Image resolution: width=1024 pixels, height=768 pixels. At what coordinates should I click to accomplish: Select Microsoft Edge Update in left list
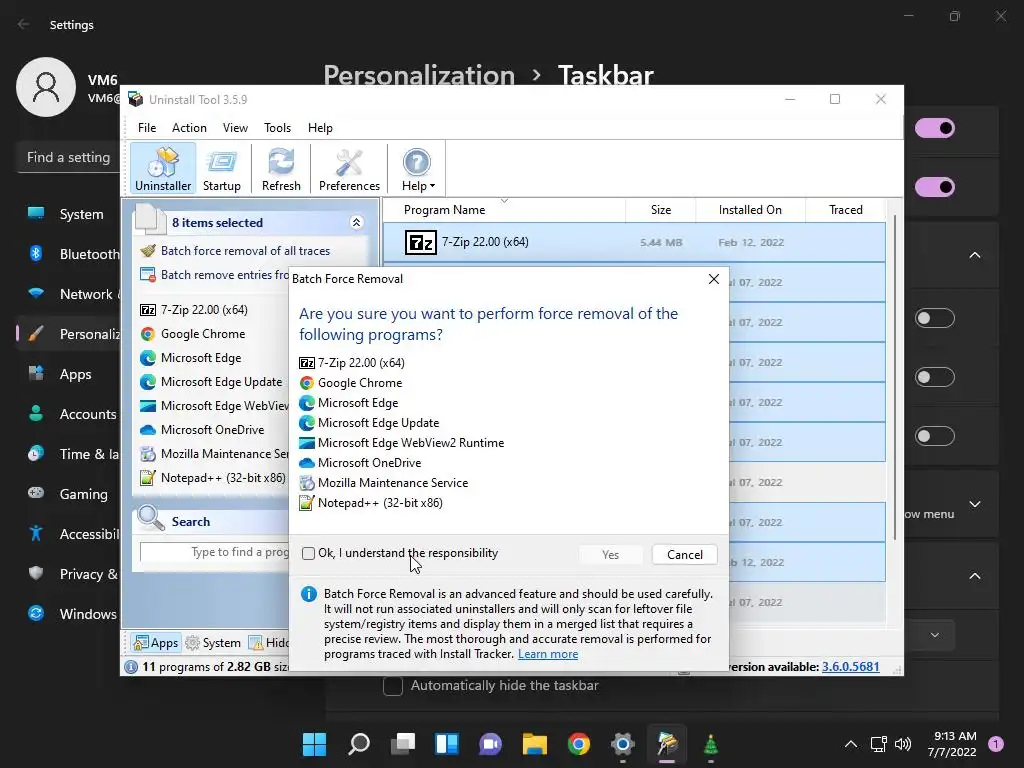point(221,382)
